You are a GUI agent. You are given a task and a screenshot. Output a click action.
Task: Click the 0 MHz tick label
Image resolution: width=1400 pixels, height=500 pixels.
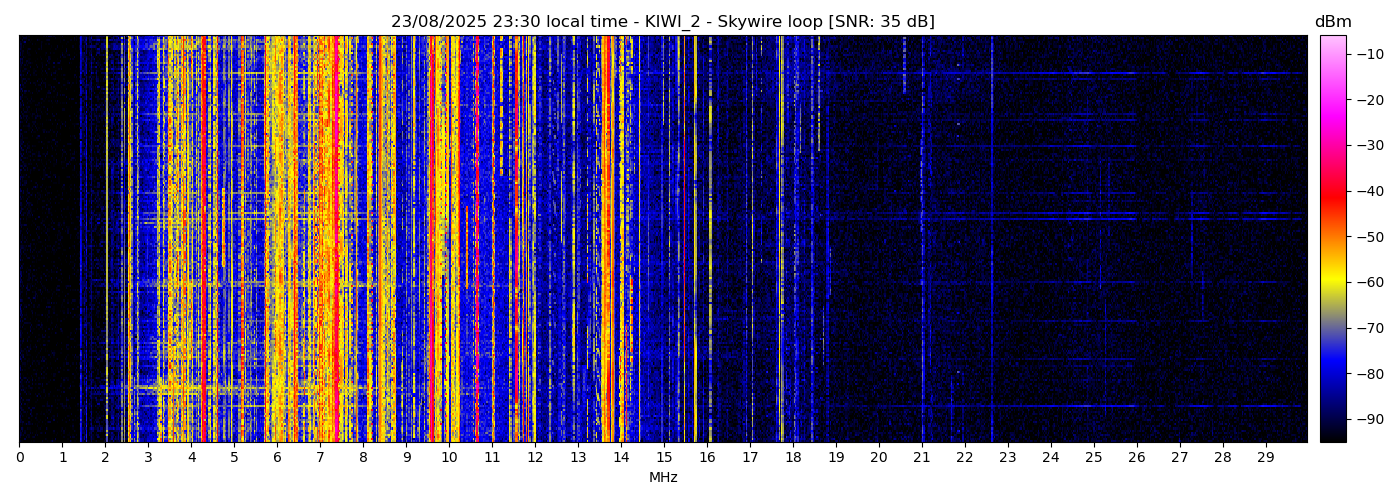click(x=19, y=458)
